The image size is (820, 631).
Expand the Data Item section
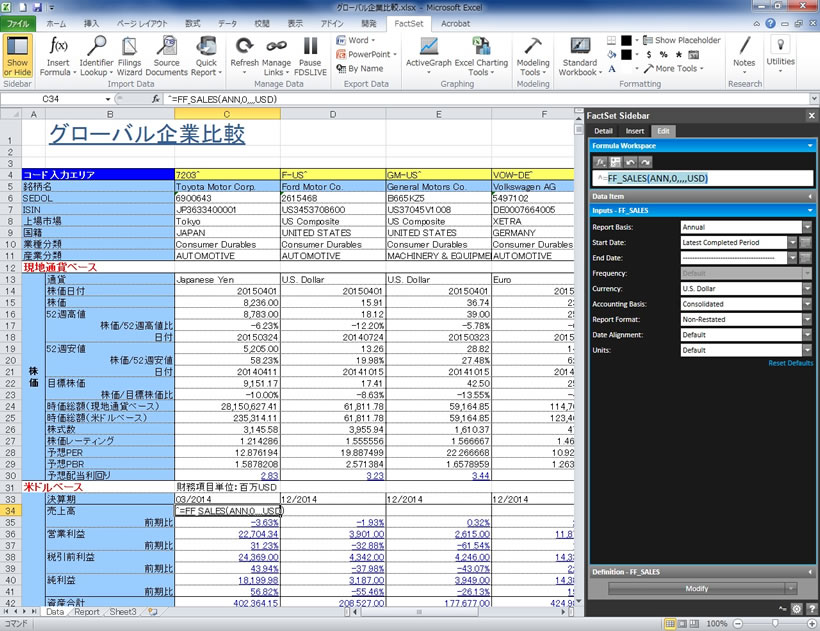pos(810,197)
